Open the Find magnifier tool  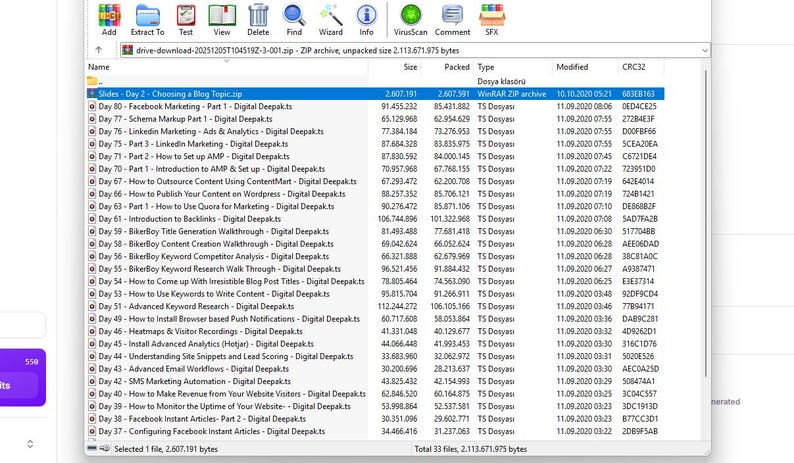click(294, 20)
